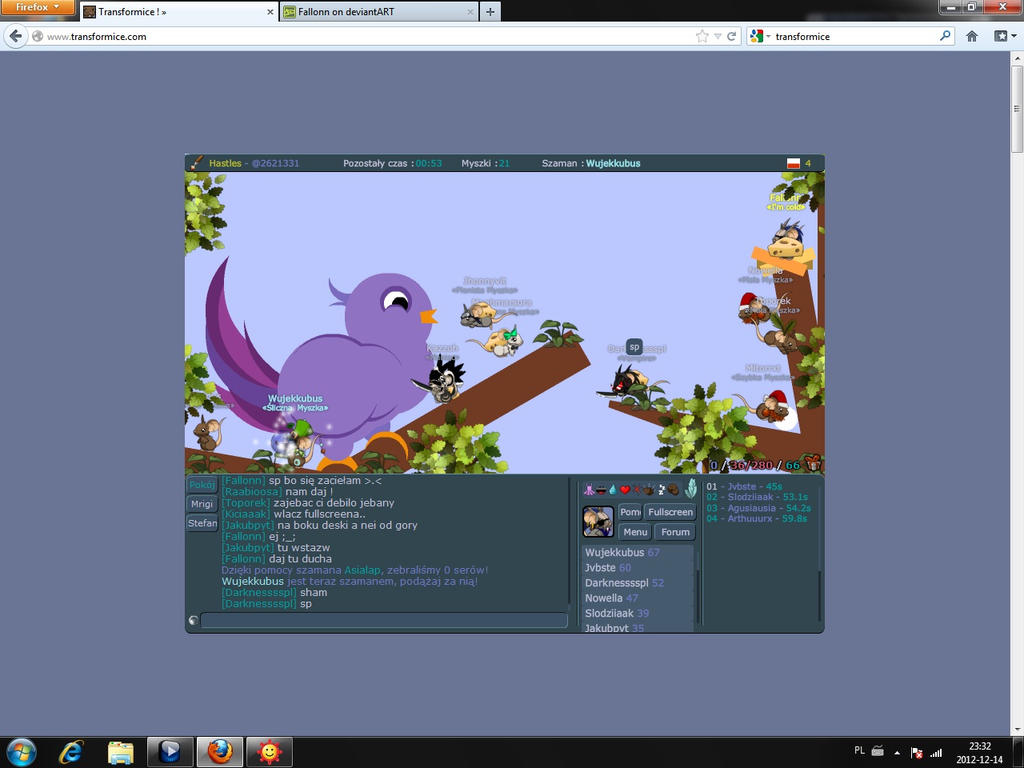The height and width of the screenshot is (768, 1024).
Task: Open the game Menu button
Action: click(x=635, y=532)
